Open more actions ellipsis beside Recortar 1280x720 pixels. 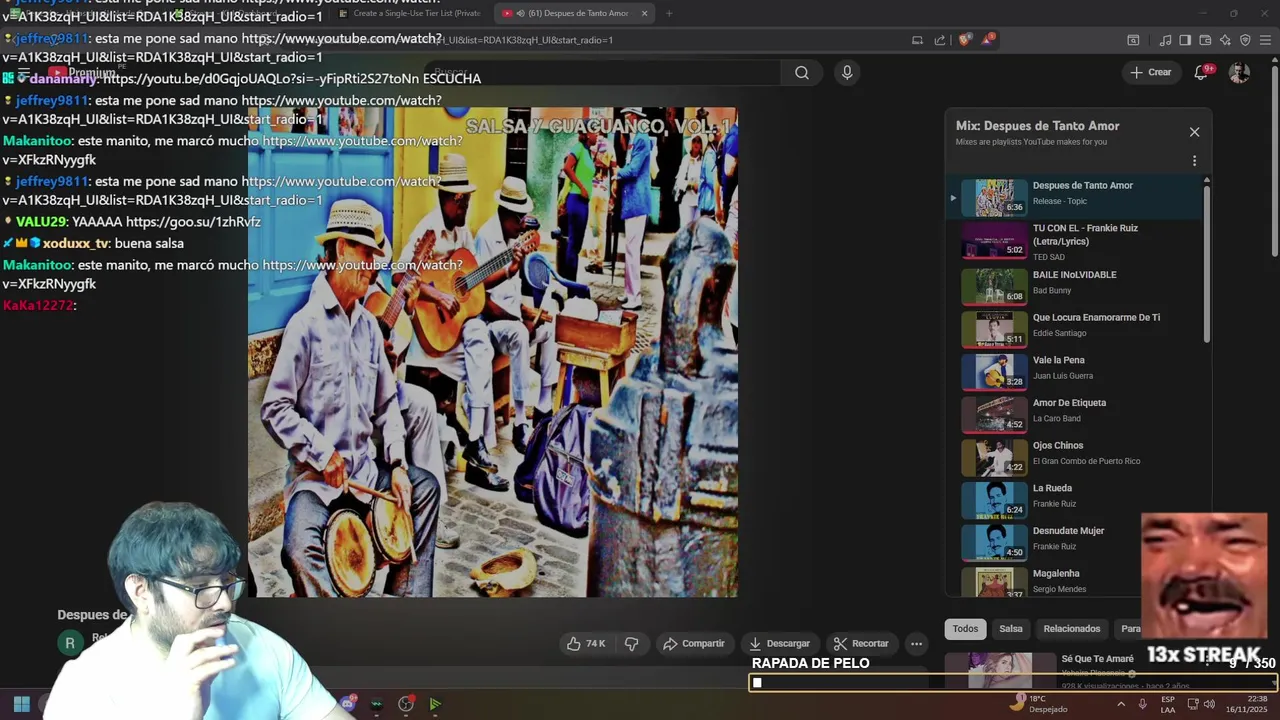(916, 643)
